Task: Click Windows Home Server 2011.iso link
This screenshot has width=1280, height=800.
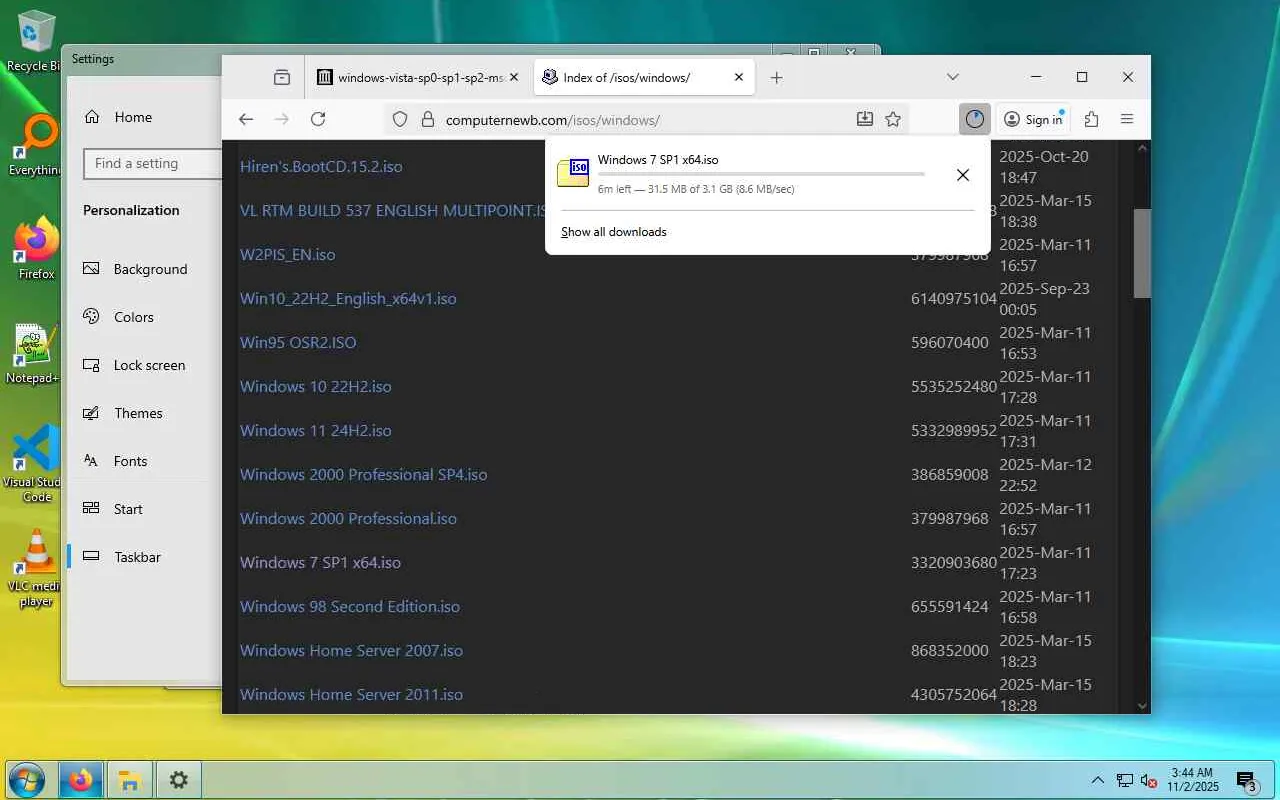Action: (x=351, y=694)
